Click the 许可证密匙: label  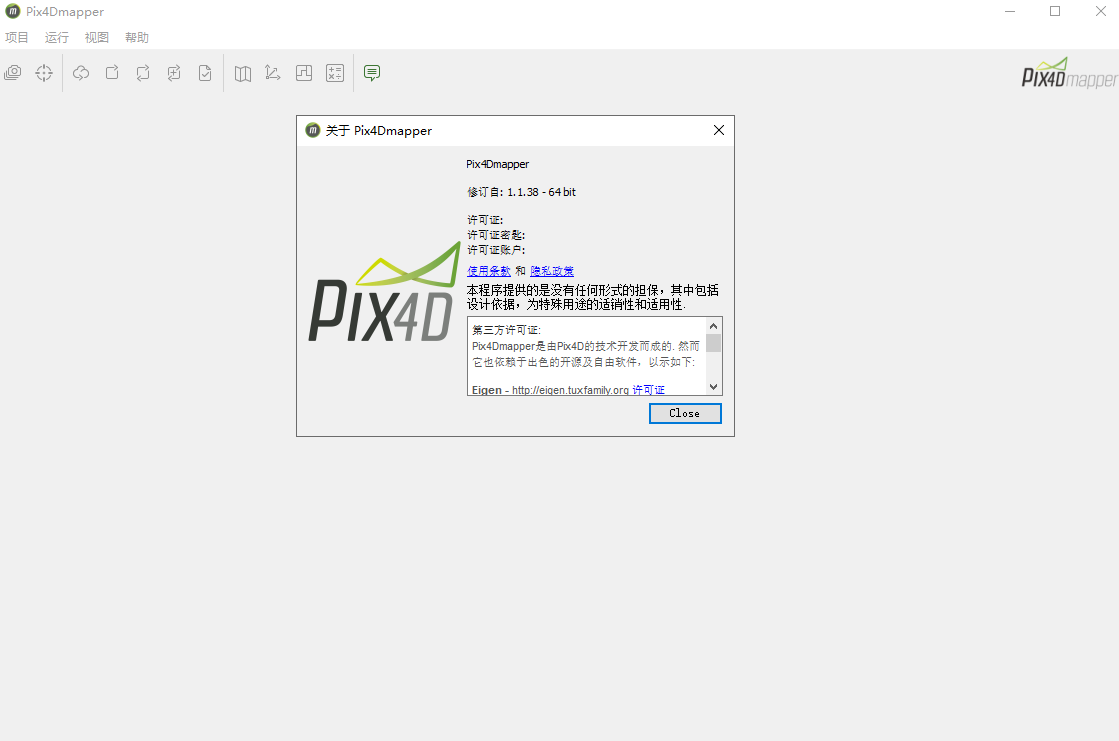(x=496, y=235)
